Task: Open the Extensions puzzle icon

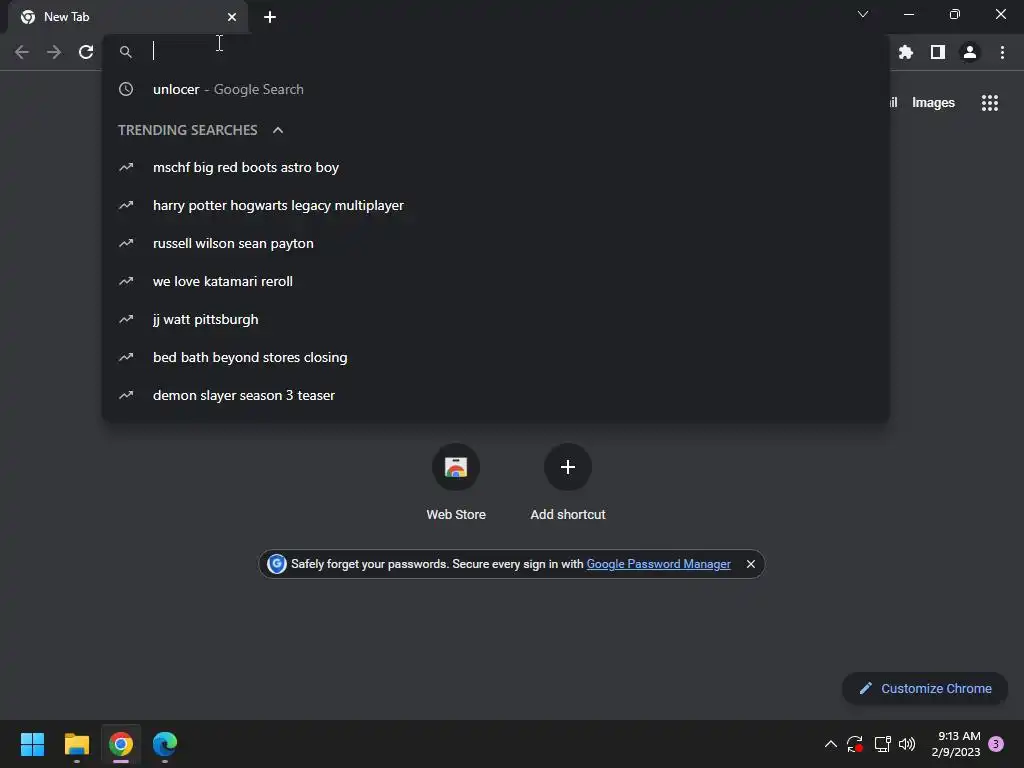Action: (x=905, y=52)
